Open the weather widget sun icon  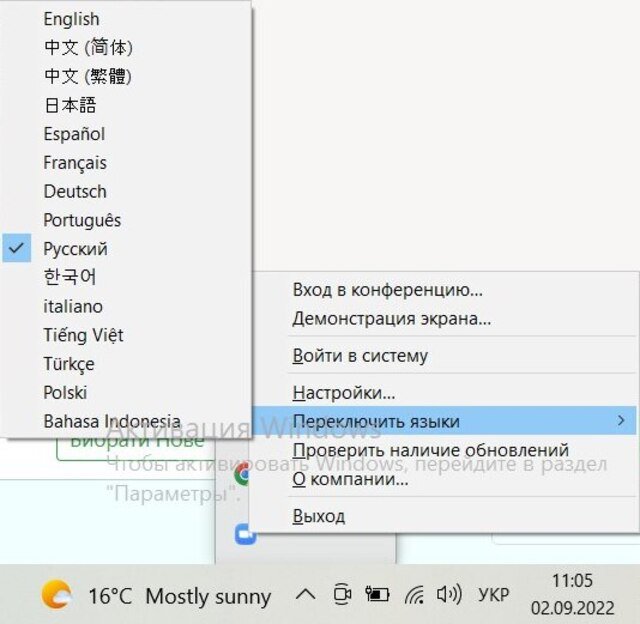tap(56, 596)
